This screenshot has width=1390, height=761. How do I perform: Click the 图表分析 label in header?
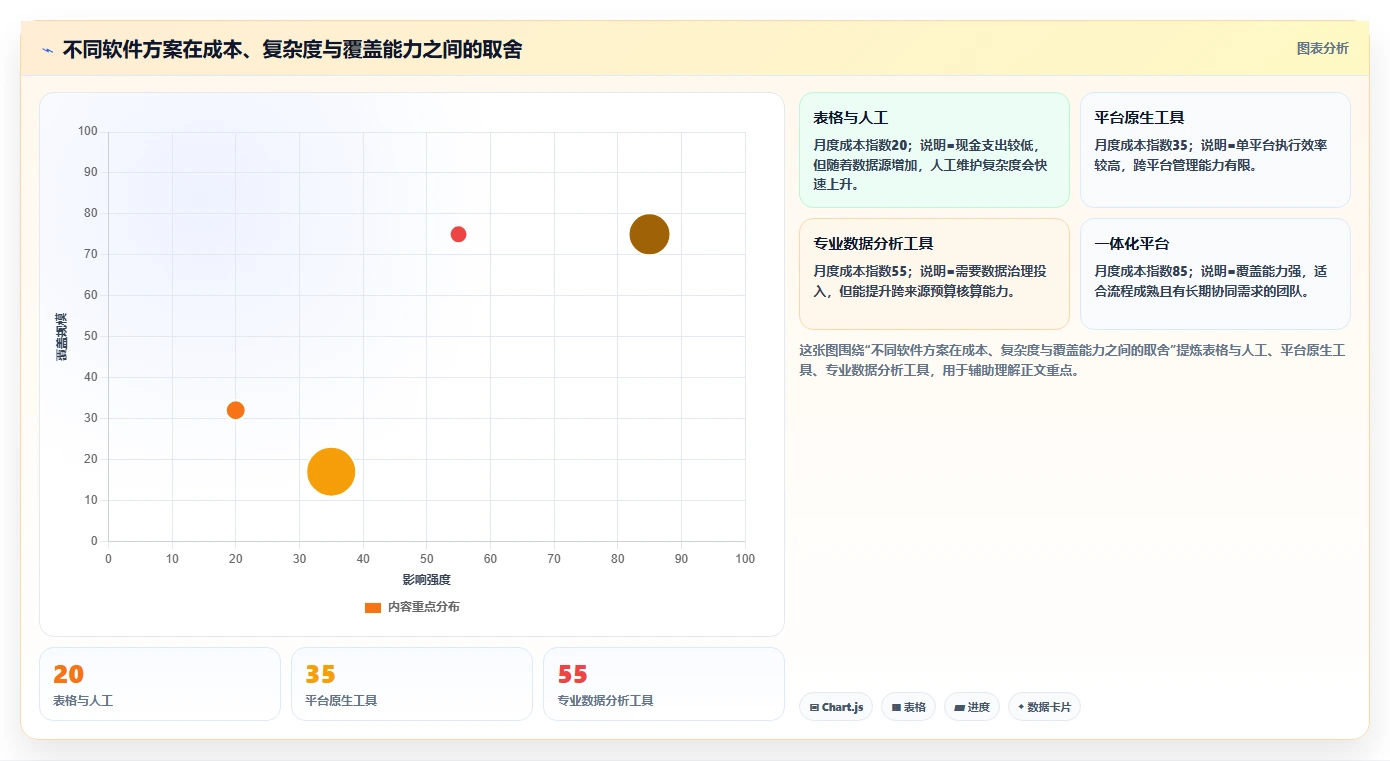click(x=1322, y=48)
